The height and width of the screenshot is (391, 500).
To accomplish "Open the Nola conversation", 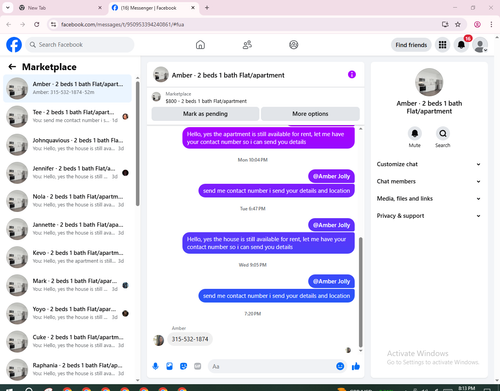I will pos(68,201).
